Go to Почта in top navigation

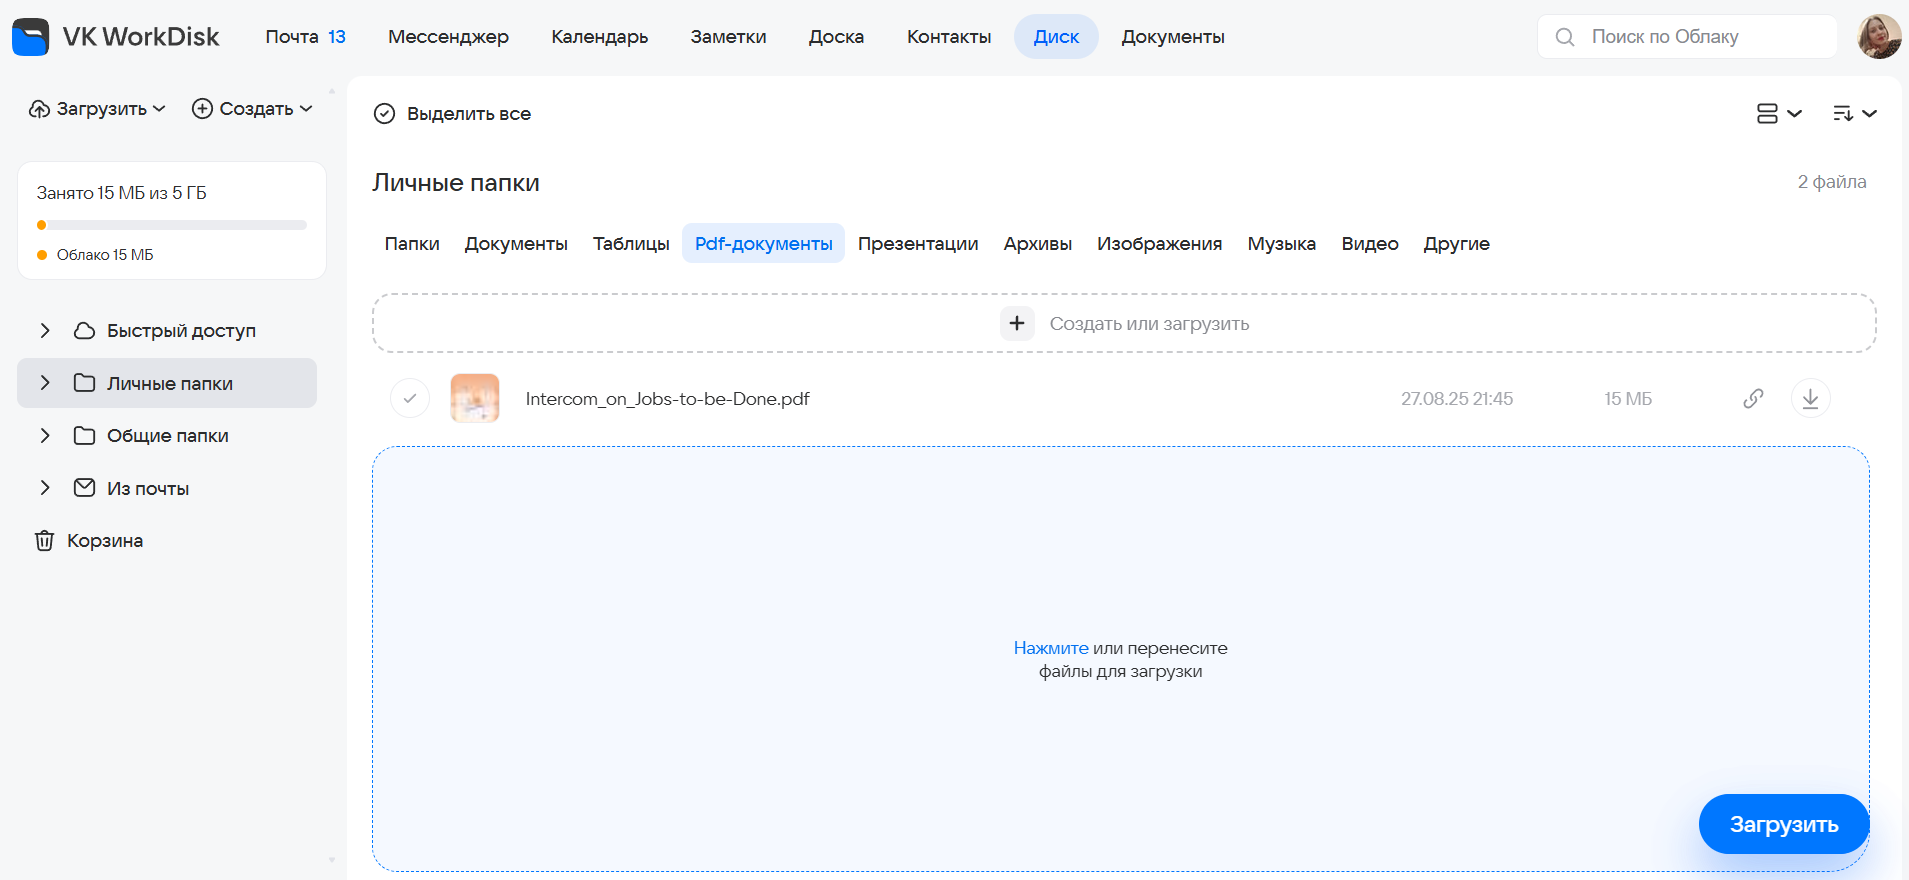pos(305,37)
